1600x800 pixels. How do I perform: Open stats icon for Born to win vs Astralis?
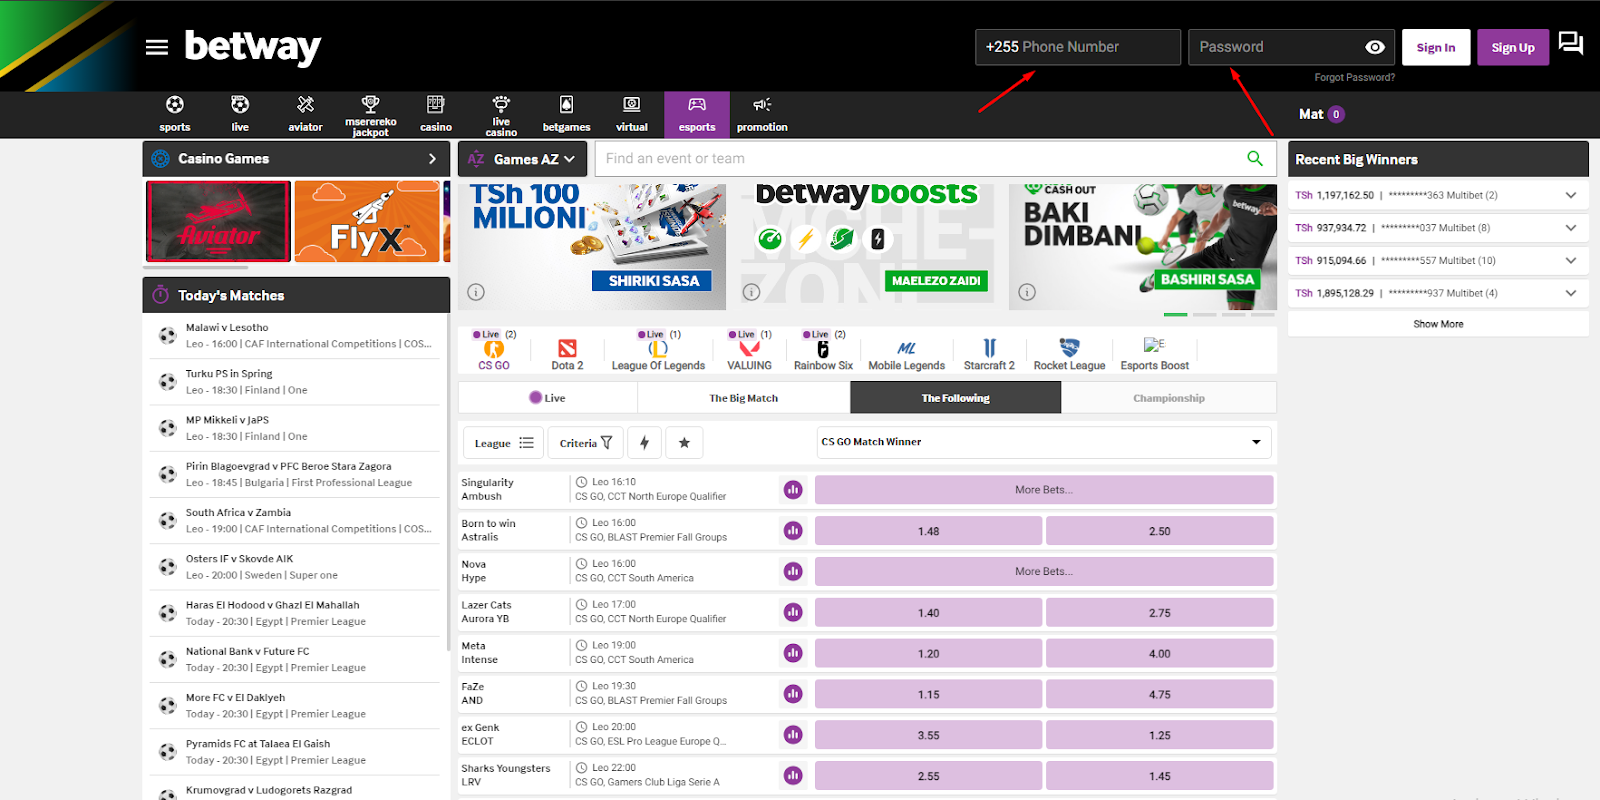(793, 531)
